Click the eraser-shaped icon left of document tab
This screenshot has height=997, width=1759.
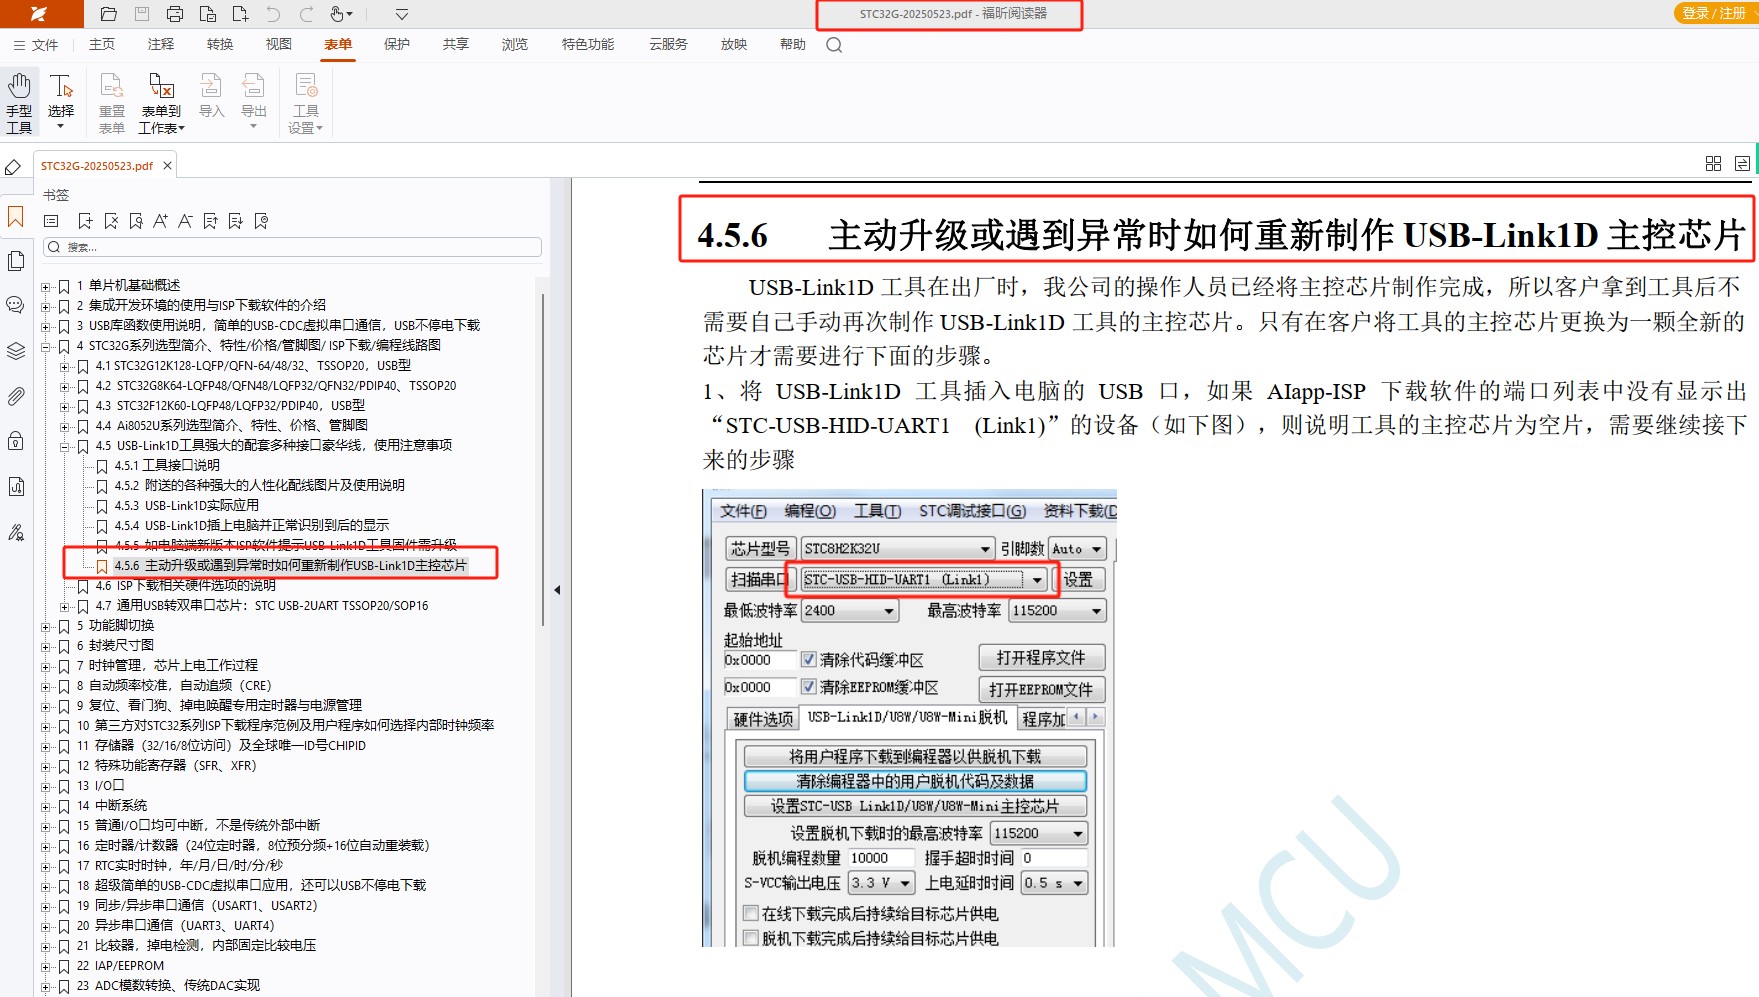point(13,167)
